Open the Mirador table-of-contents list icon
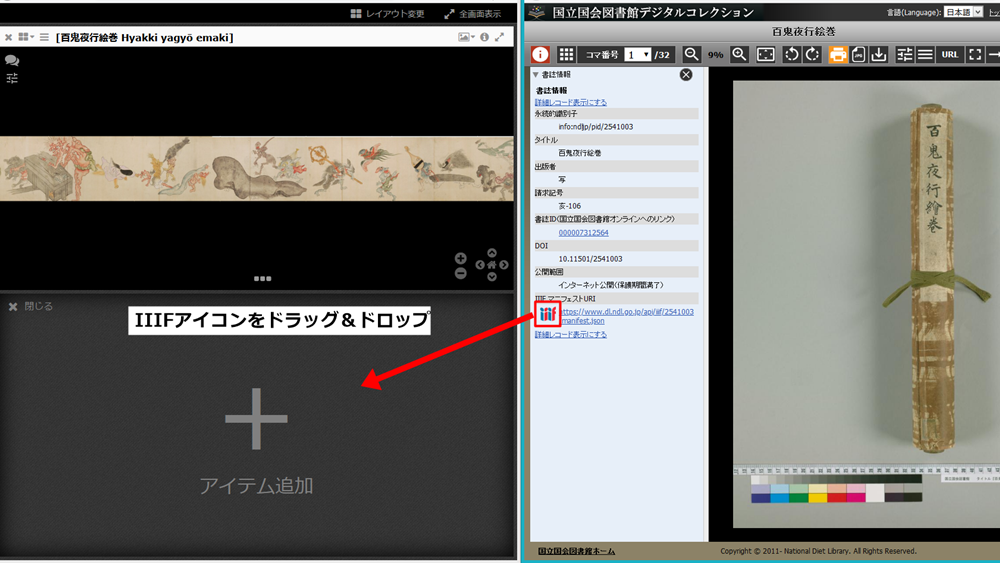The image size is (1000, 563). [x=44, y=38]
